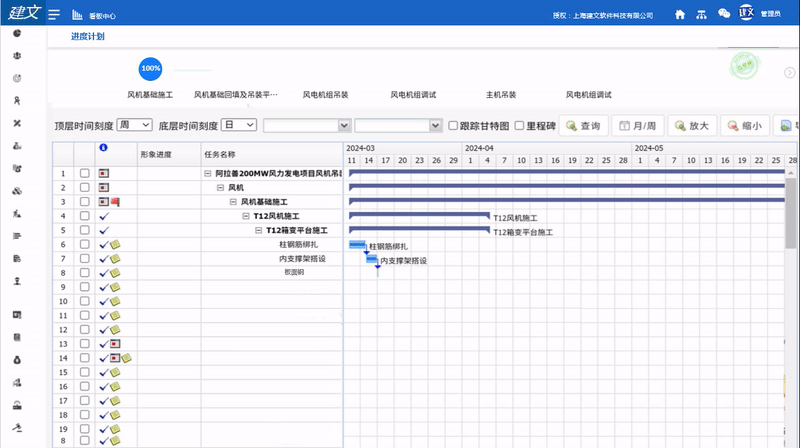Click the red flag icon in row 3
The width and height of the screenshot is (800, 448).
114,202
